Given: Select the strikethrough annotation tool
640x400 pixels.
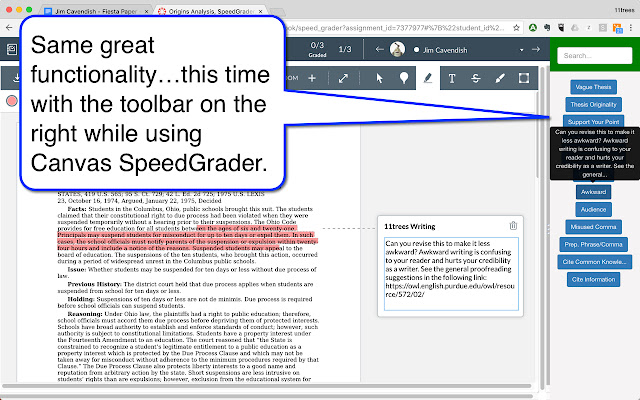Looking at the screenshot, I should [x=476, y=78].
